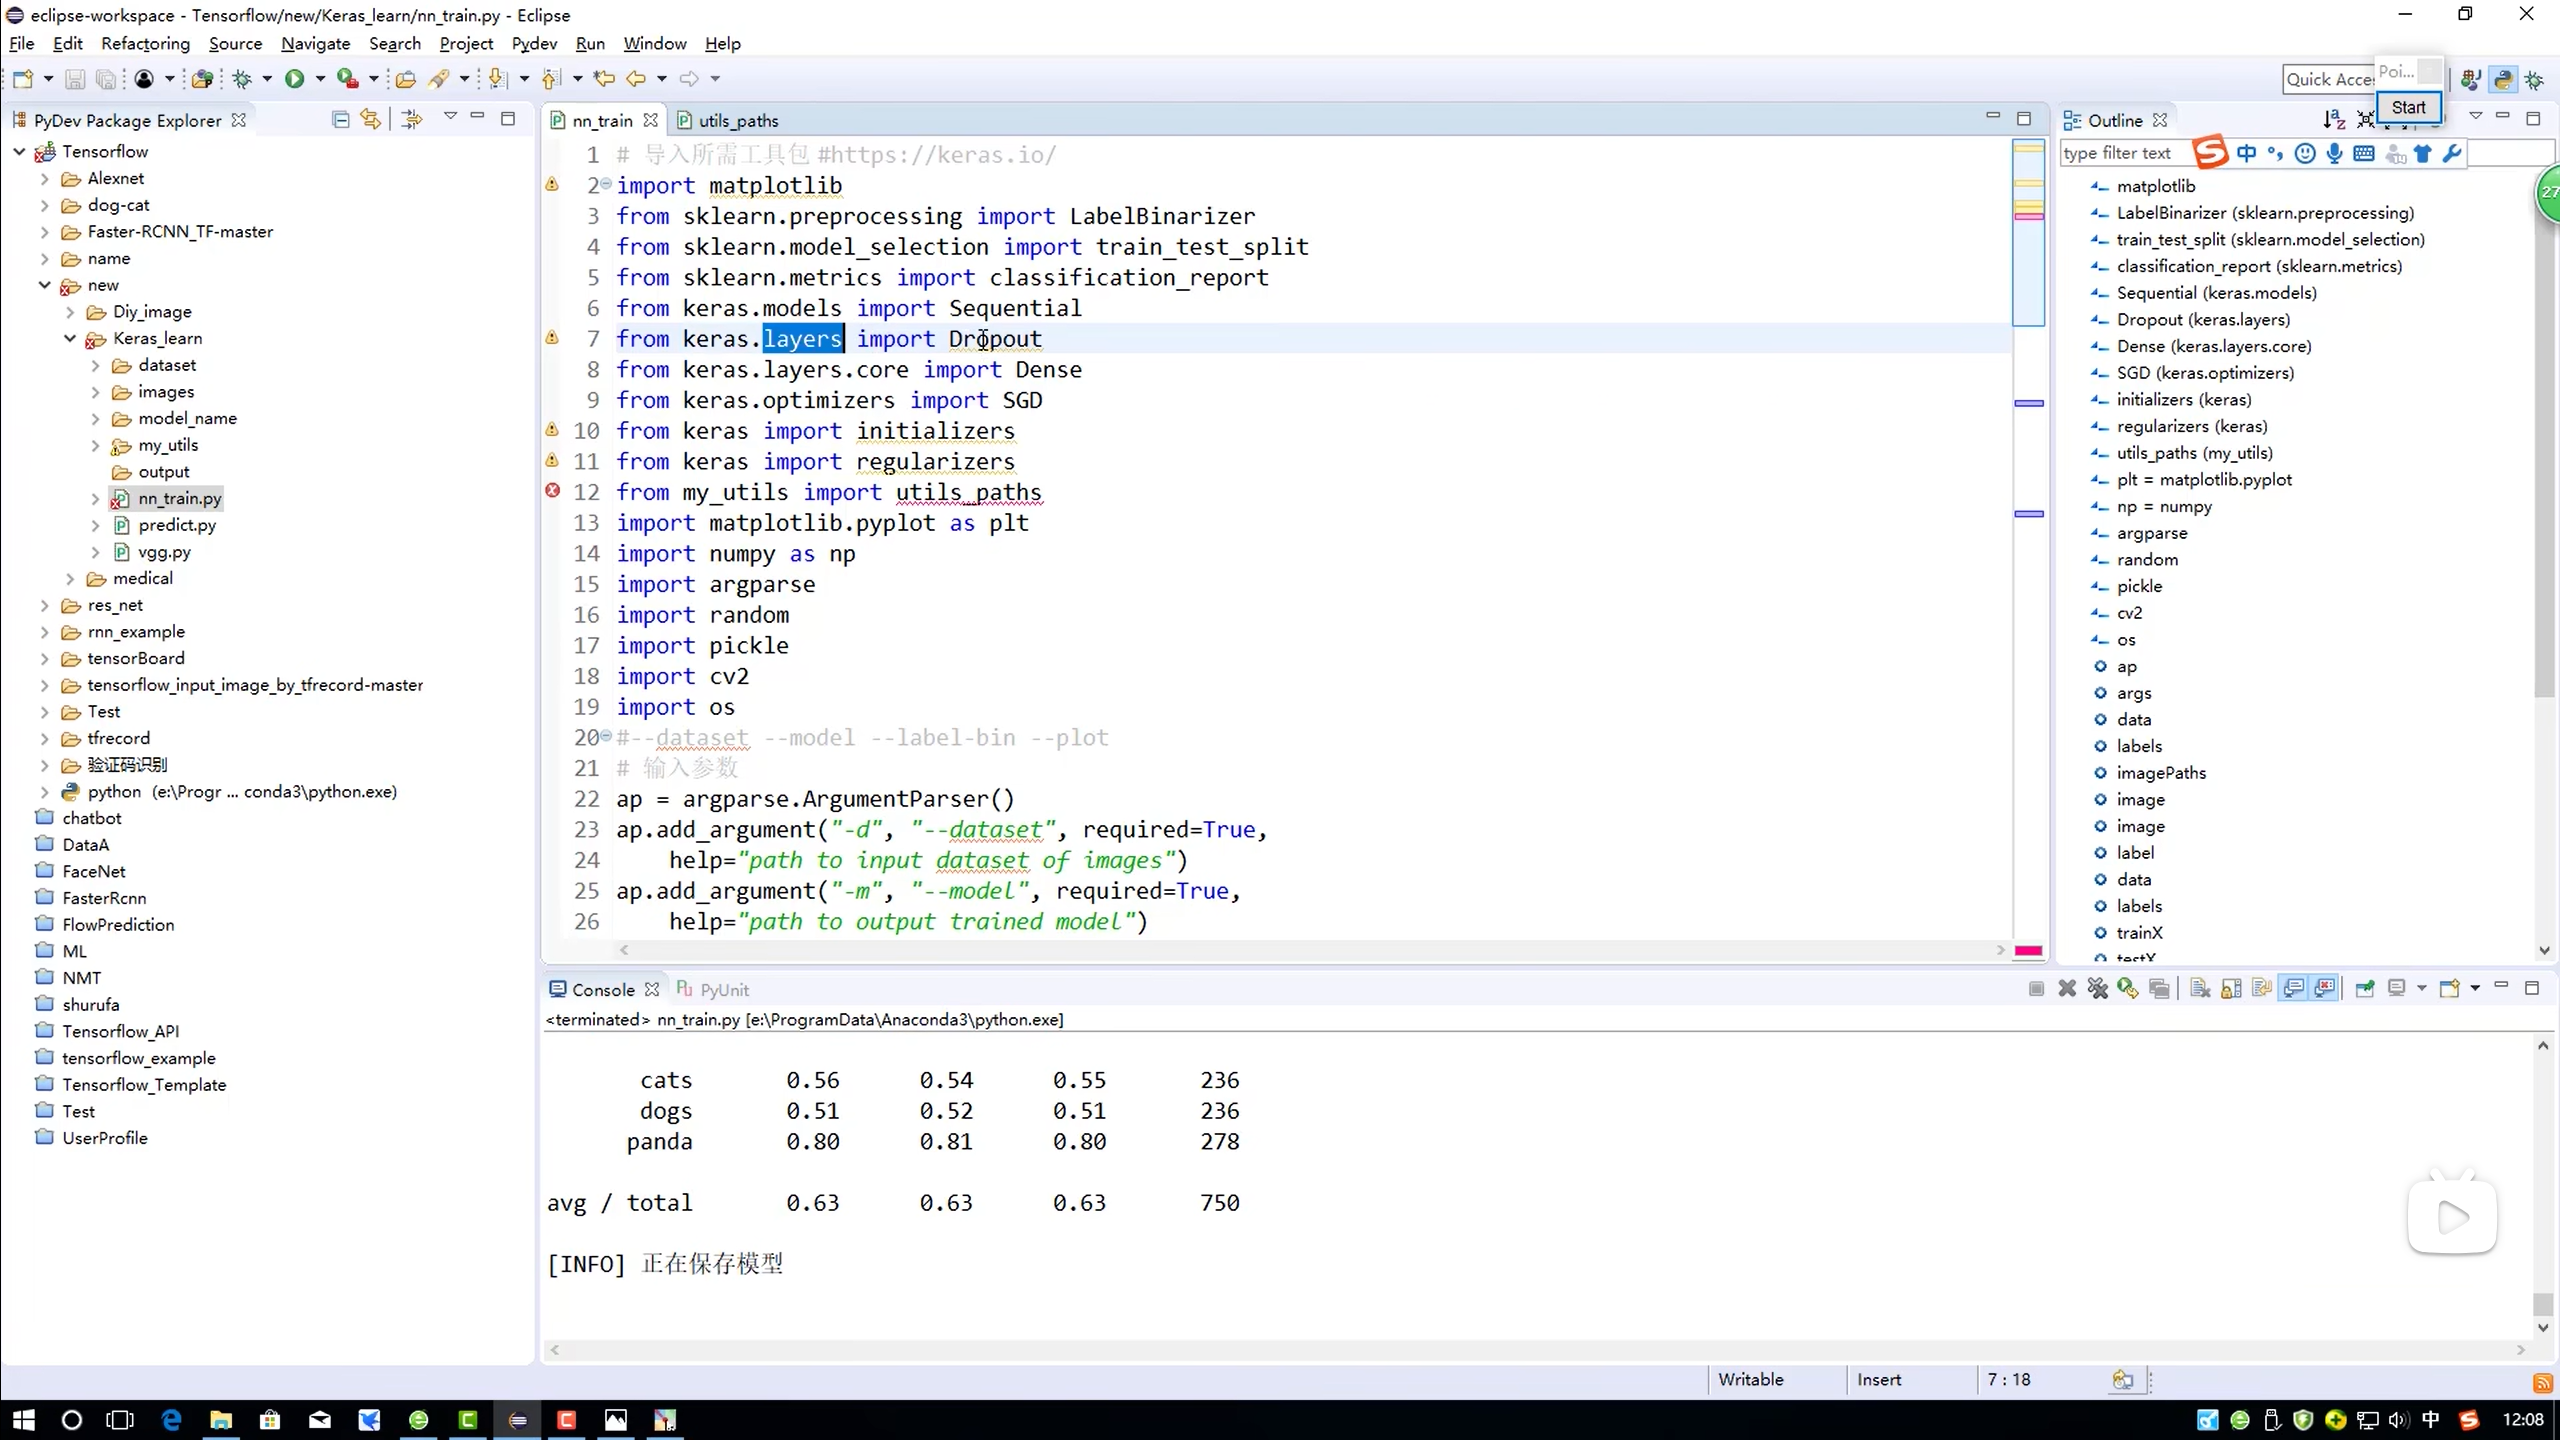Click the Debug bug icon in main toolbar
This screenshot has height=1440, width=2560.
(x=241, y=78)
